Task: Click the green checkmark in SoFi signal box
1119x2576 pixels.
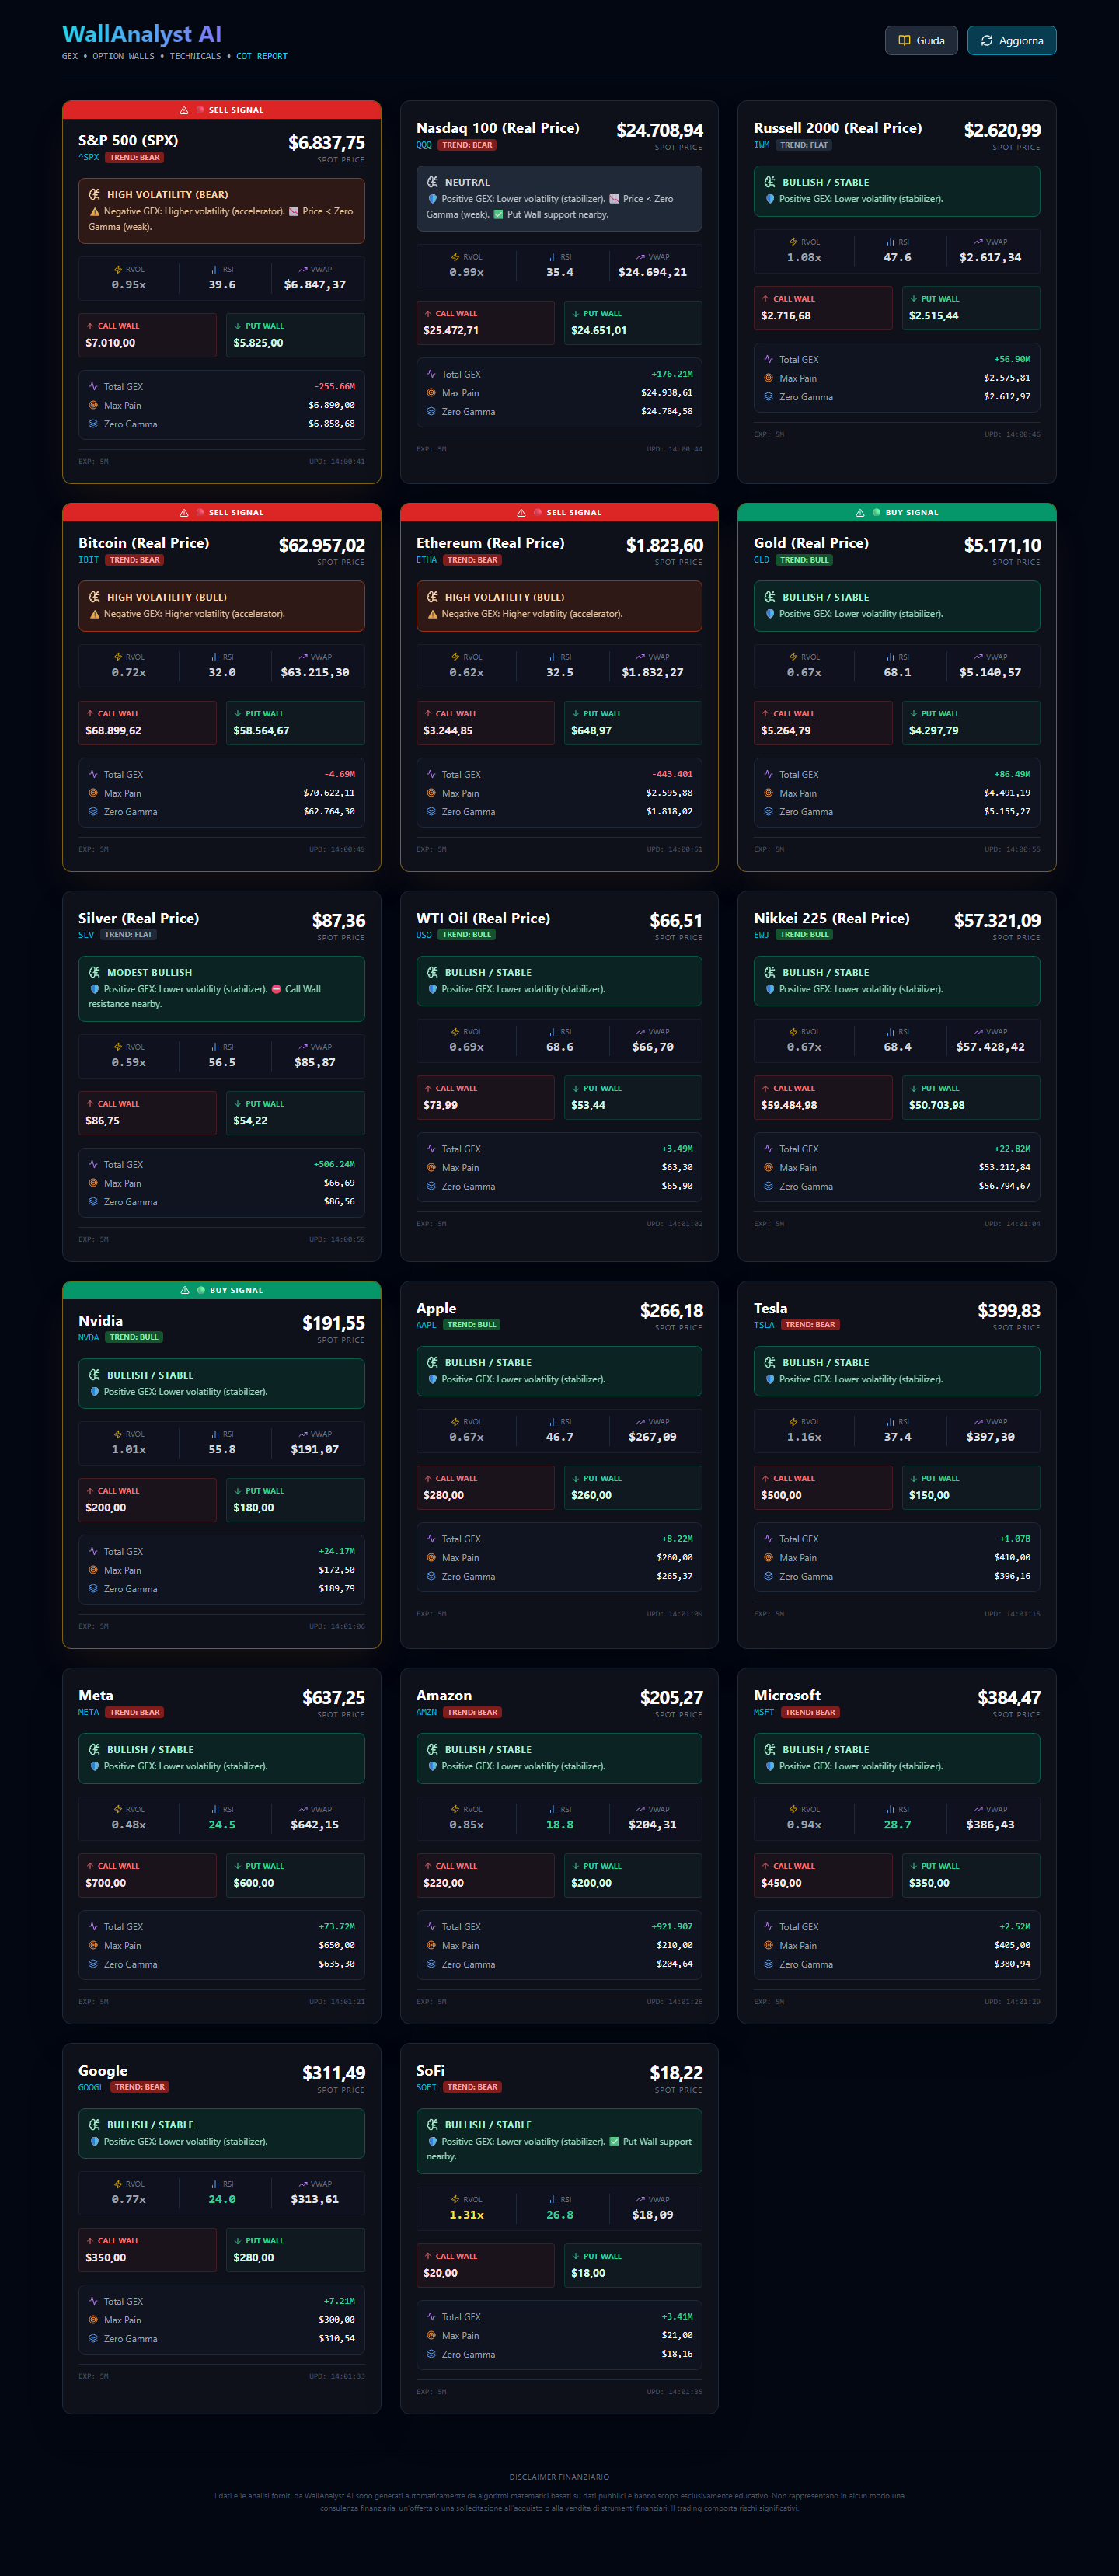Action: click(x=614, y=2141)
